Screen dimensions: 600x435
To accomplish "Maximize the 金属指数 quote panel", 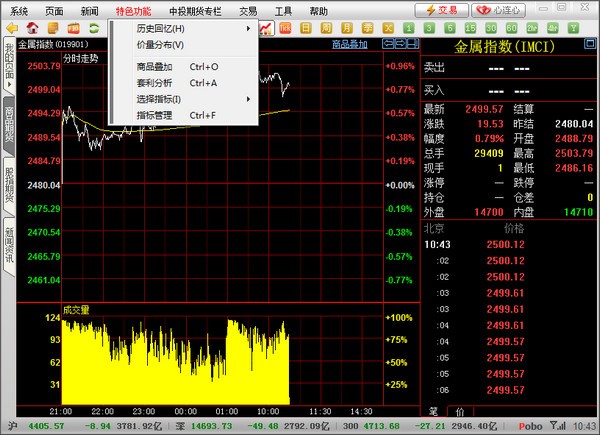I will [x=590, y=44].
